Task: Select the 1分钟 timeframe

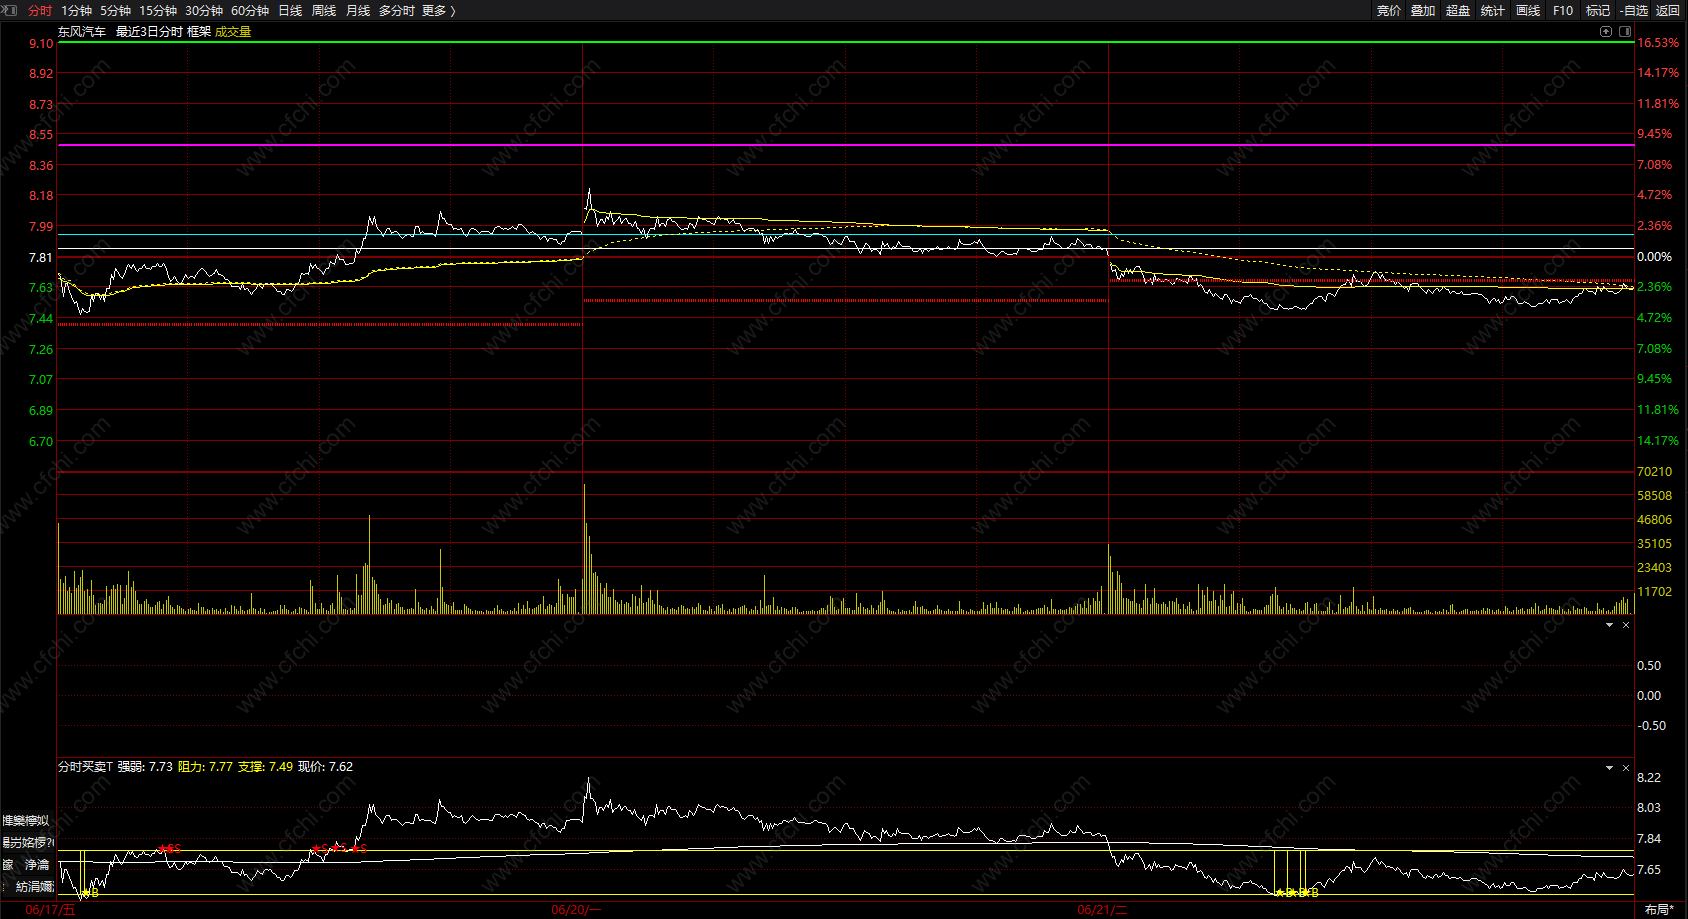Action: (76, 10)
